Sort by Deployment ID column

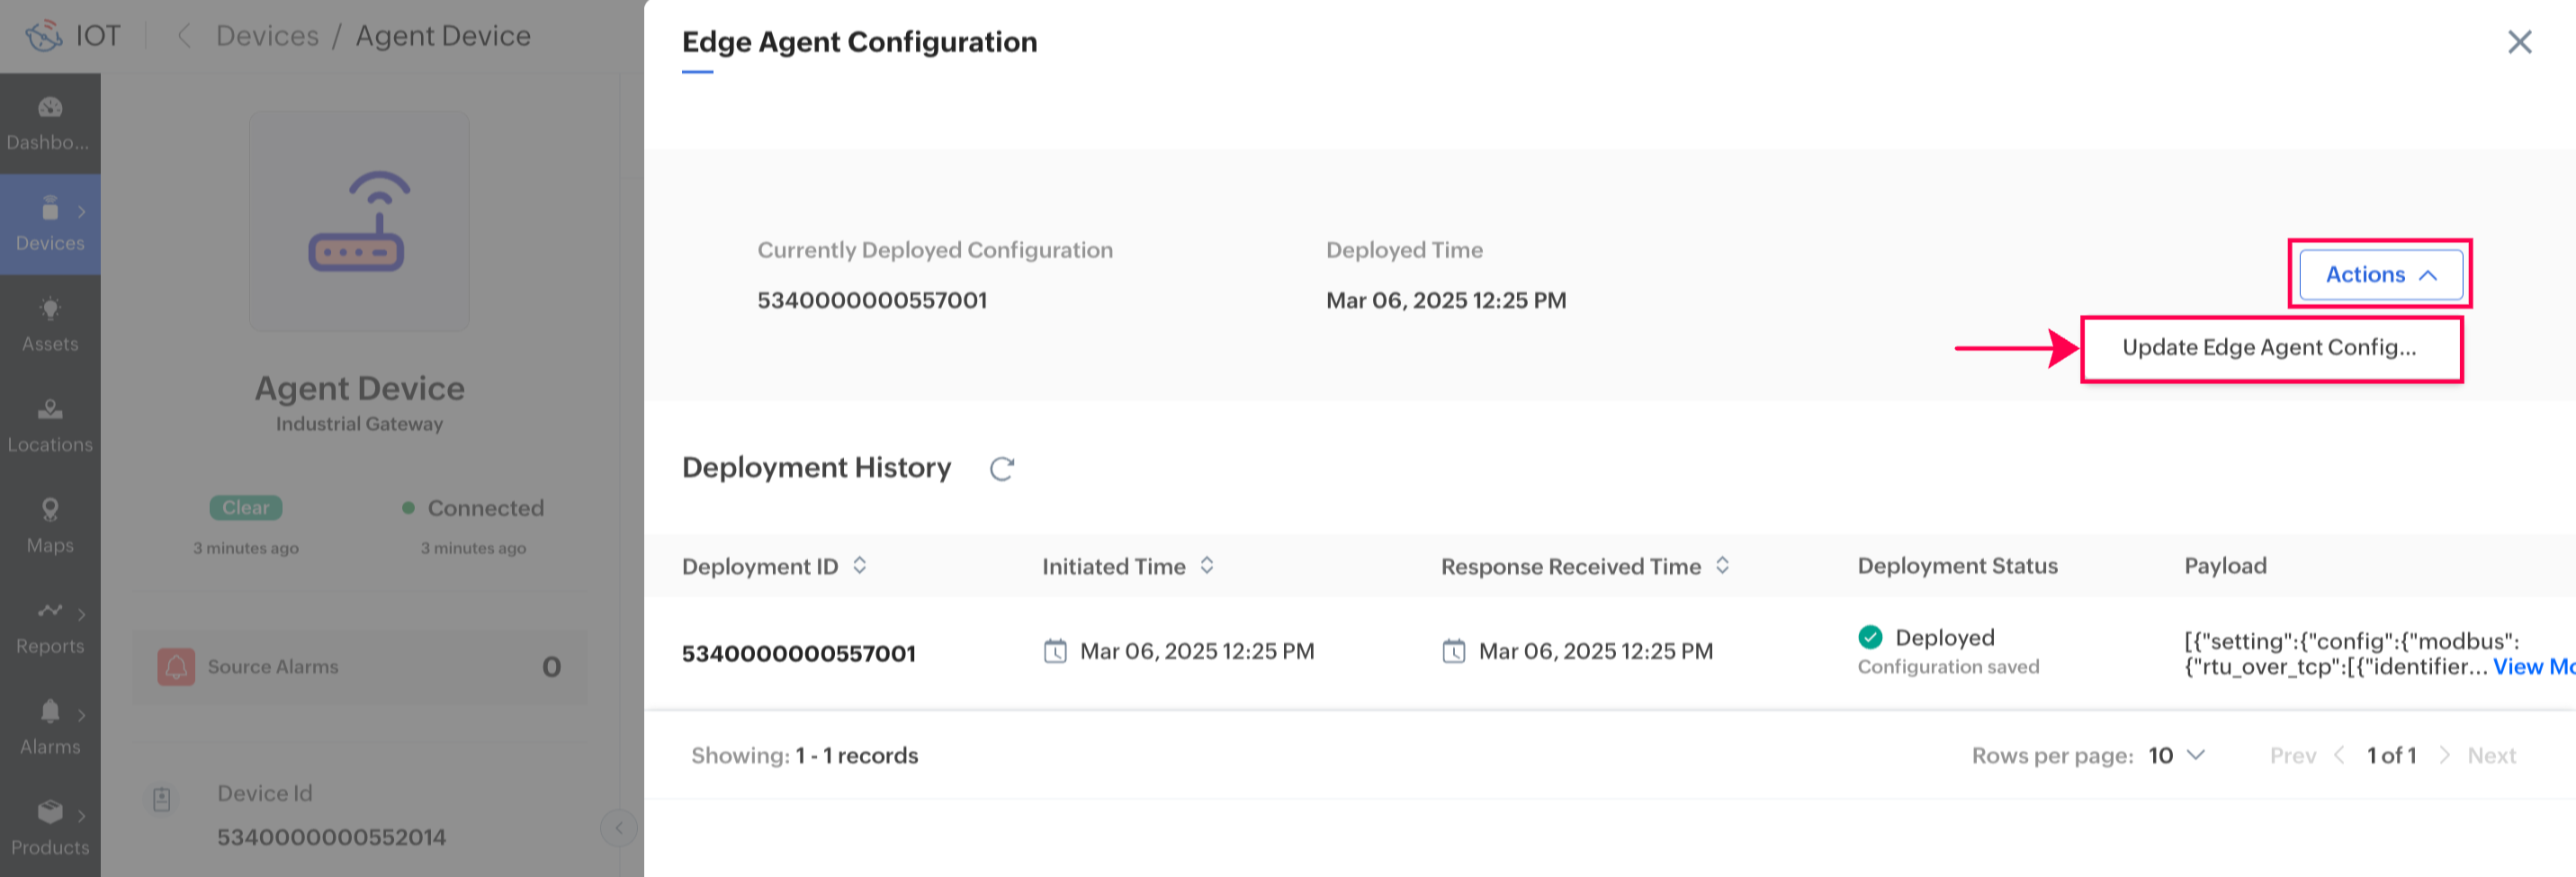tap(859, 566)
